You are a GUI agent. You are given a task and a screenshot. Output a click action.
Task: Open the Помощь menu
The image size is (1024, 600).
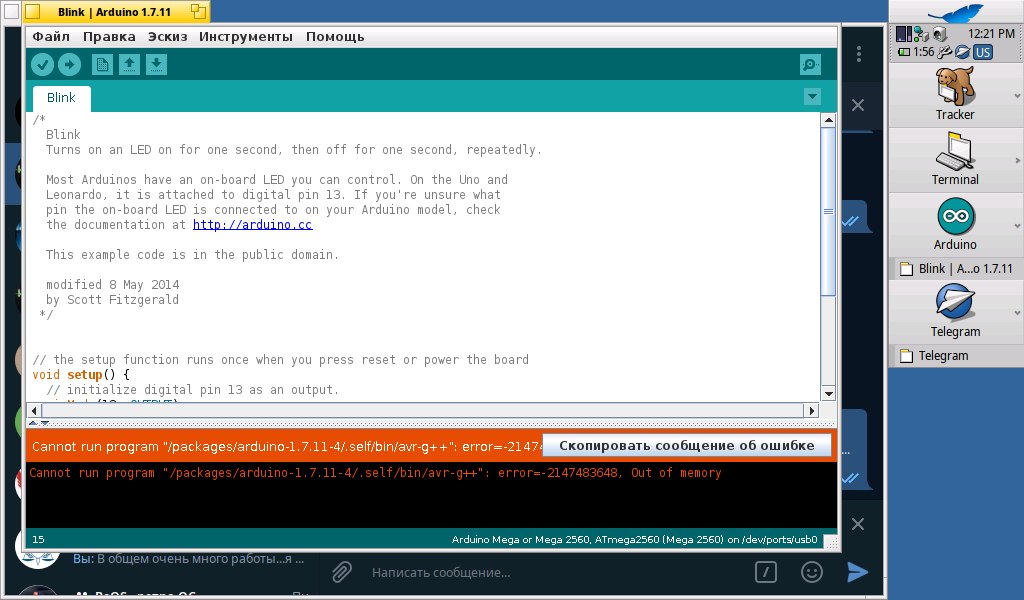pos(335,37)
